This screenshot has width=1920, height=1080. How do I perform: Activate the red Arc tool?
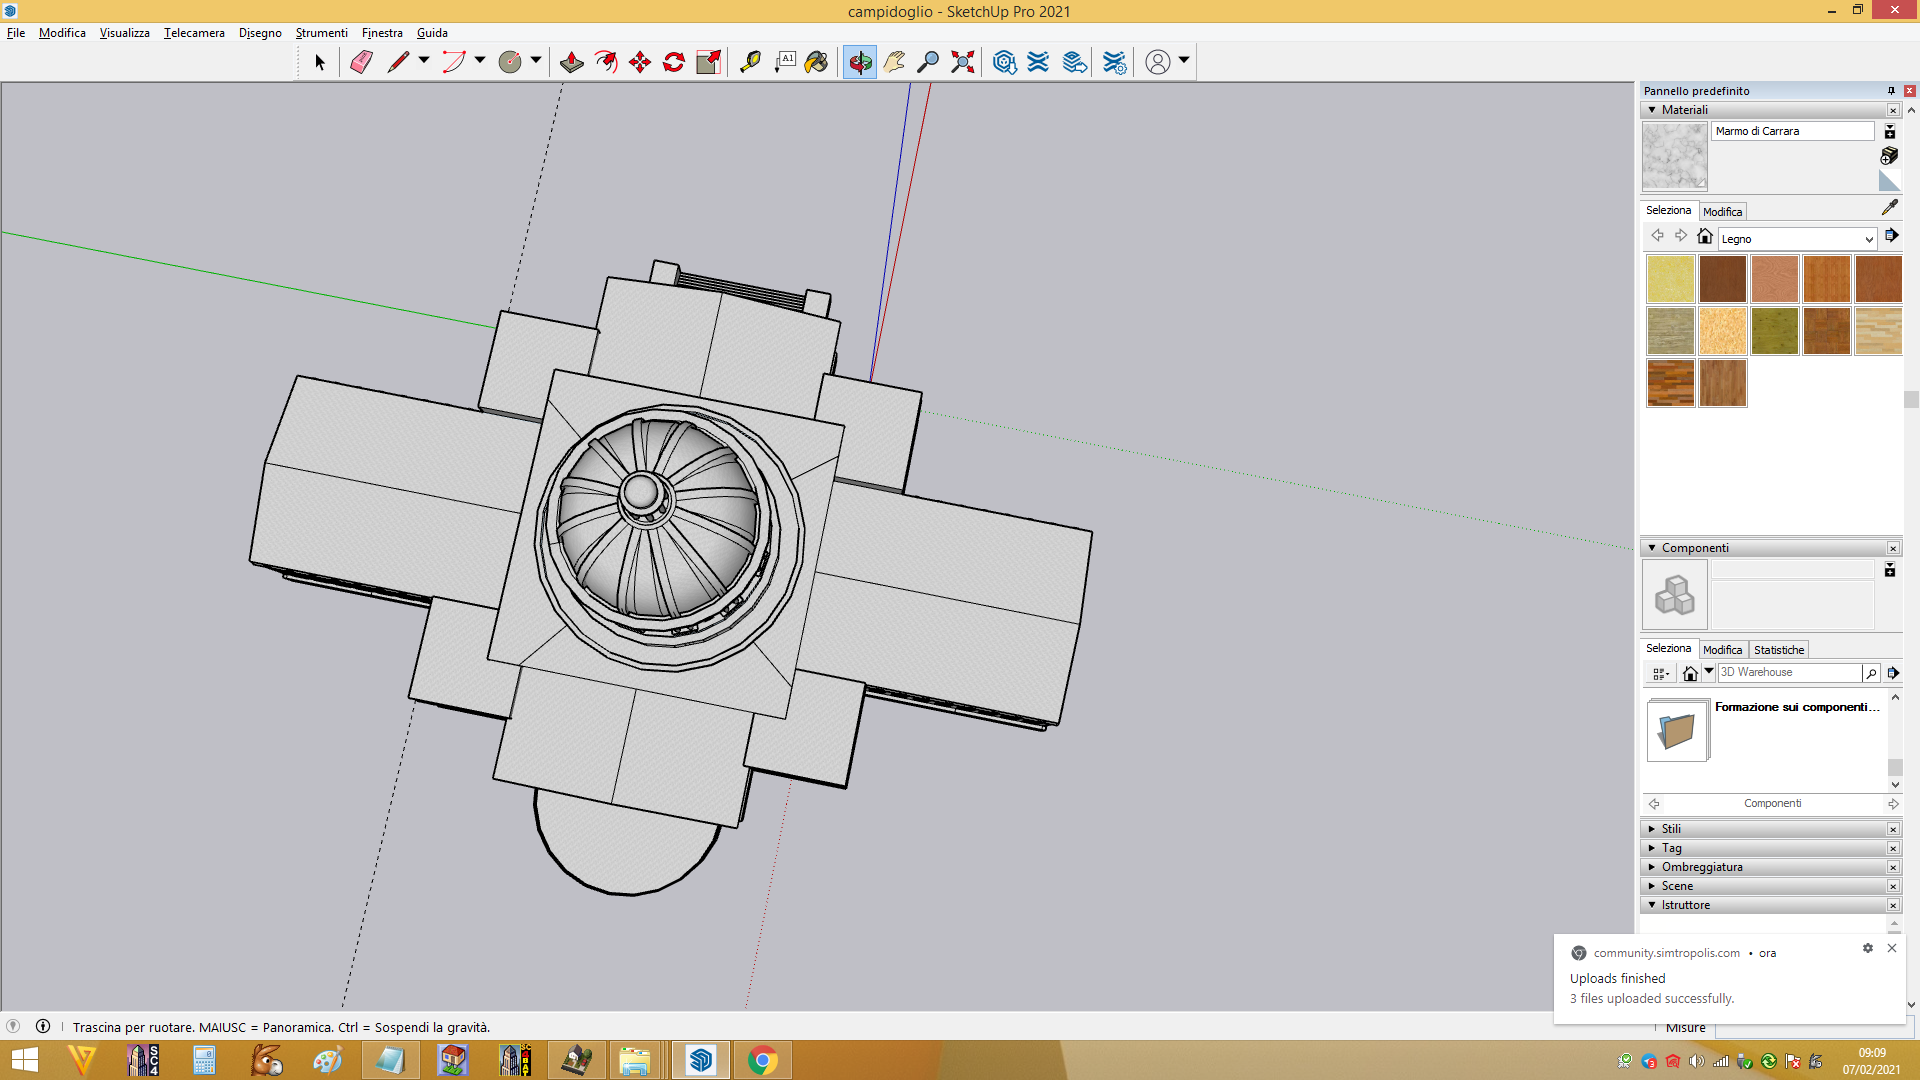[454, 62]
